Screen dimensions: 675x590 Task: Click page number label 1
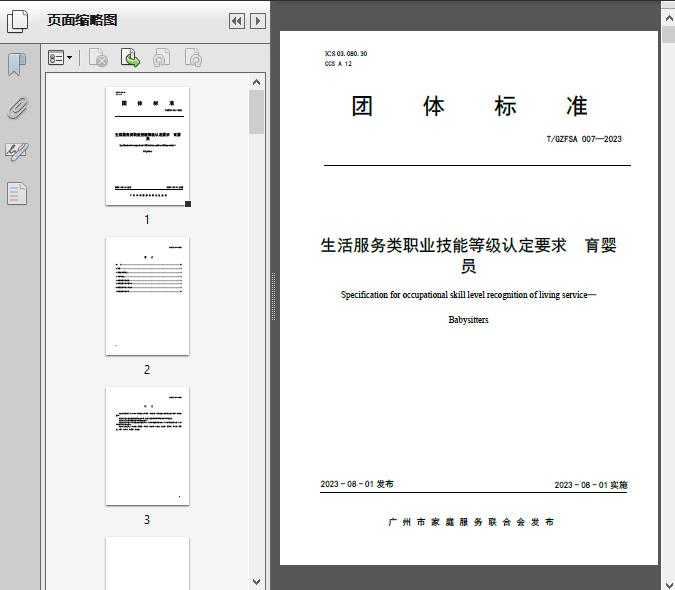147,219
